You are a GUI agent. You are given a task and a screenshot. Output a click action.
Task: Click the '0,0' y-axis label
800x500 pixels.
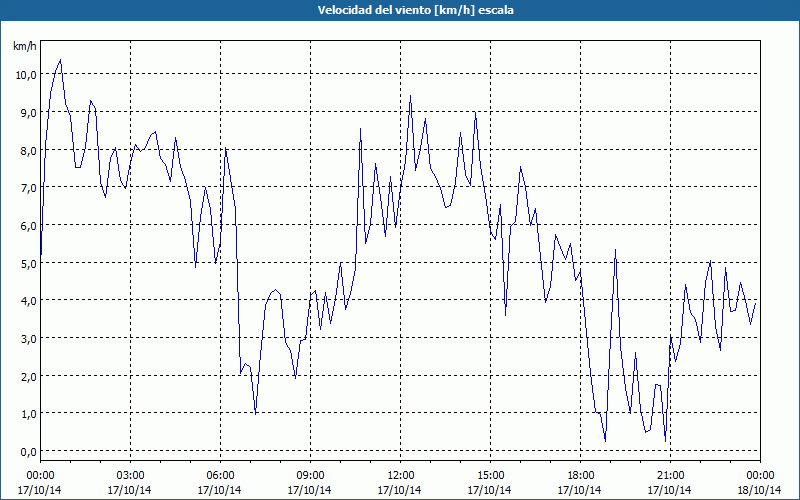click(29, 452)
